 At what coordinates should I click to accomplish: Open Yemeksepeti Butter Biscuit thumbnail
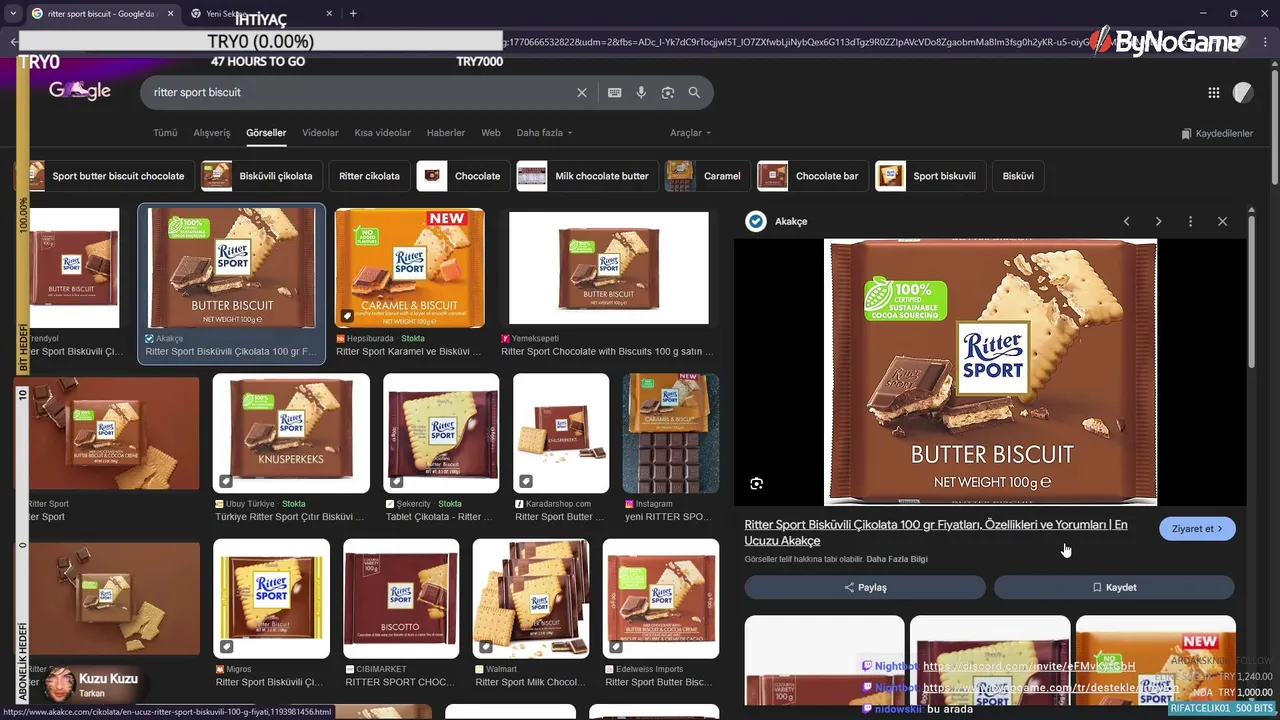(x=608, y=268)
